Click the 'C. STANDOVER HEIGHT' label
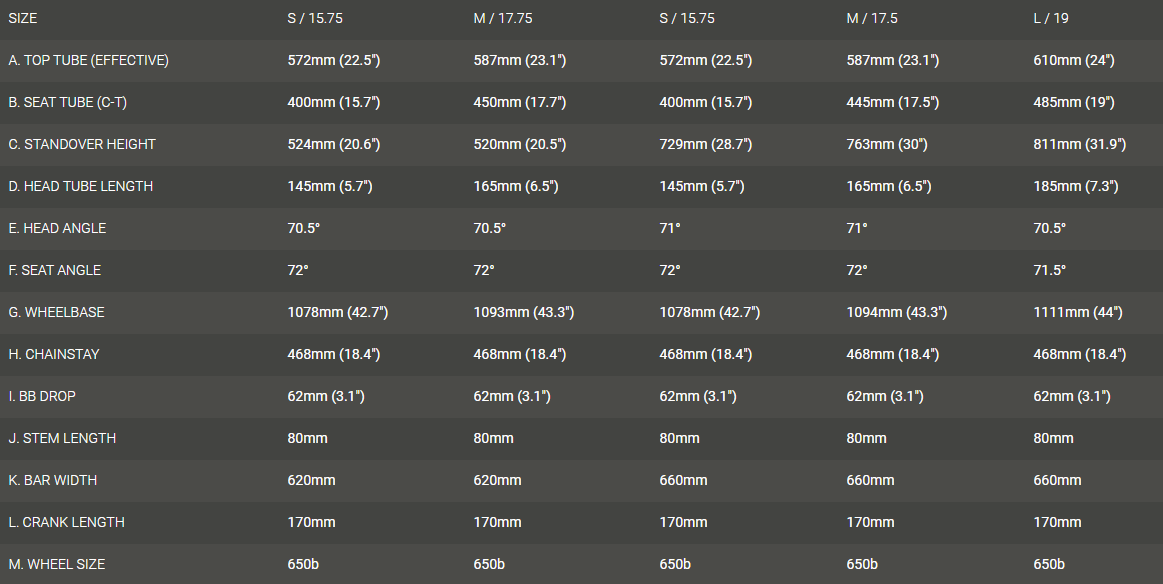The width and height of the screenshot is (1163, 584). pos(82,145)
